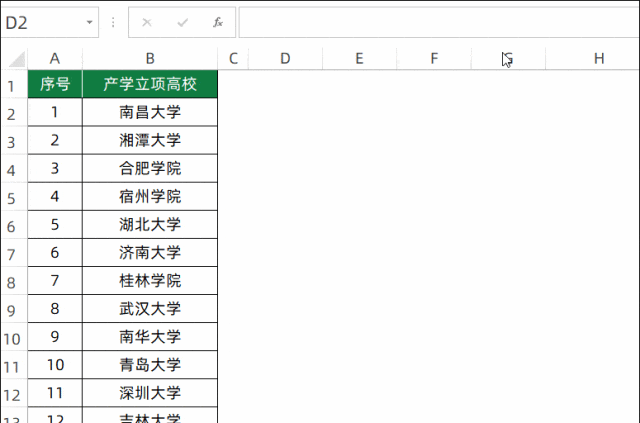The width and height of the screenshot is (640, 423).
Task: Click serial number cell next to 合肥学院
Action: (55, 168)
